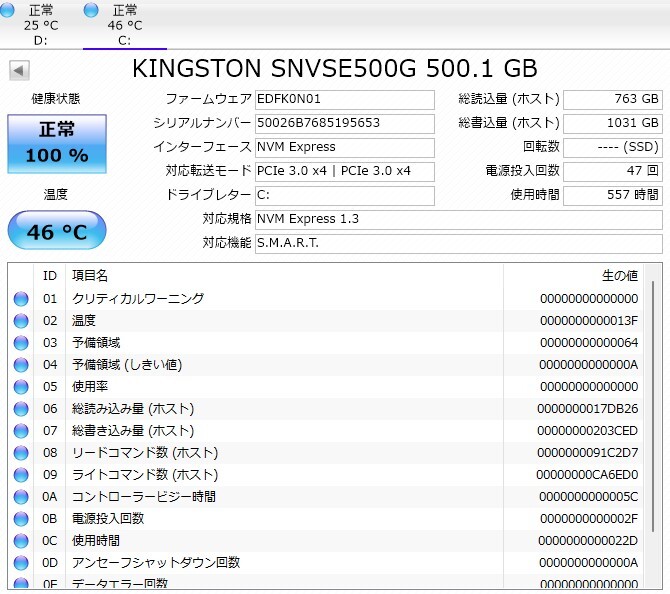Click status circle icon for ID 05 使用率
This screenshot has height=594, width=670.
tap(21, 387)
